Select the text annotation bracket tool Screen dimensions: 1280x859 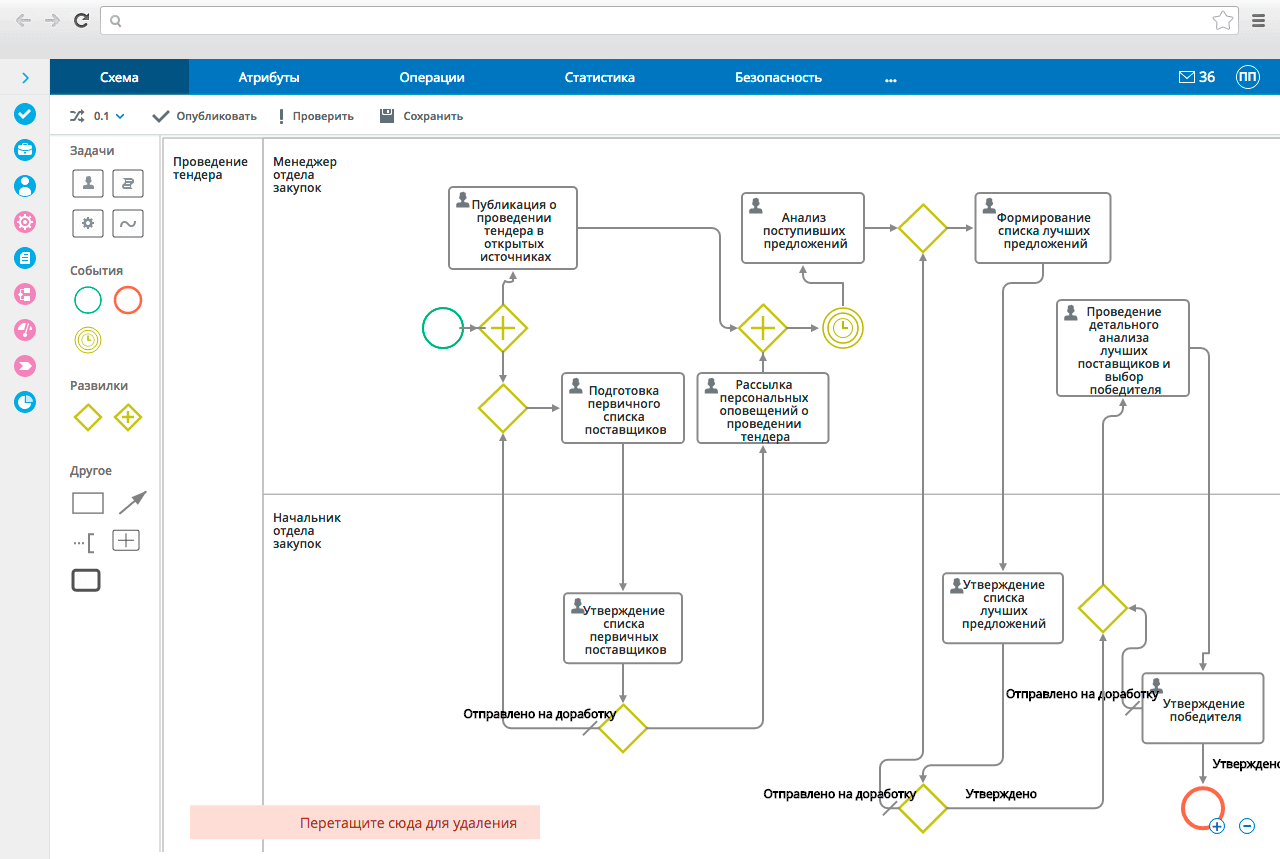(84, 543)
